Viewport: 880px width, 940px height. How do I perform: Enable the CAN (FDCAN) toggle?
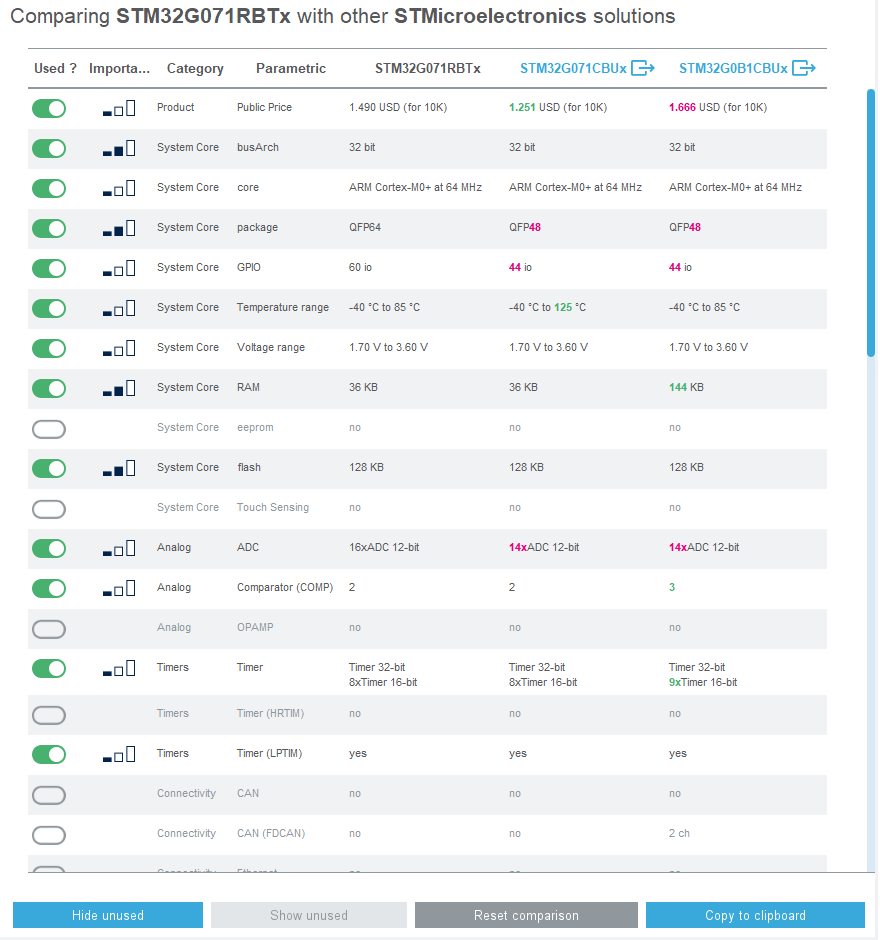pyautogui.click(x=49, y=835)
